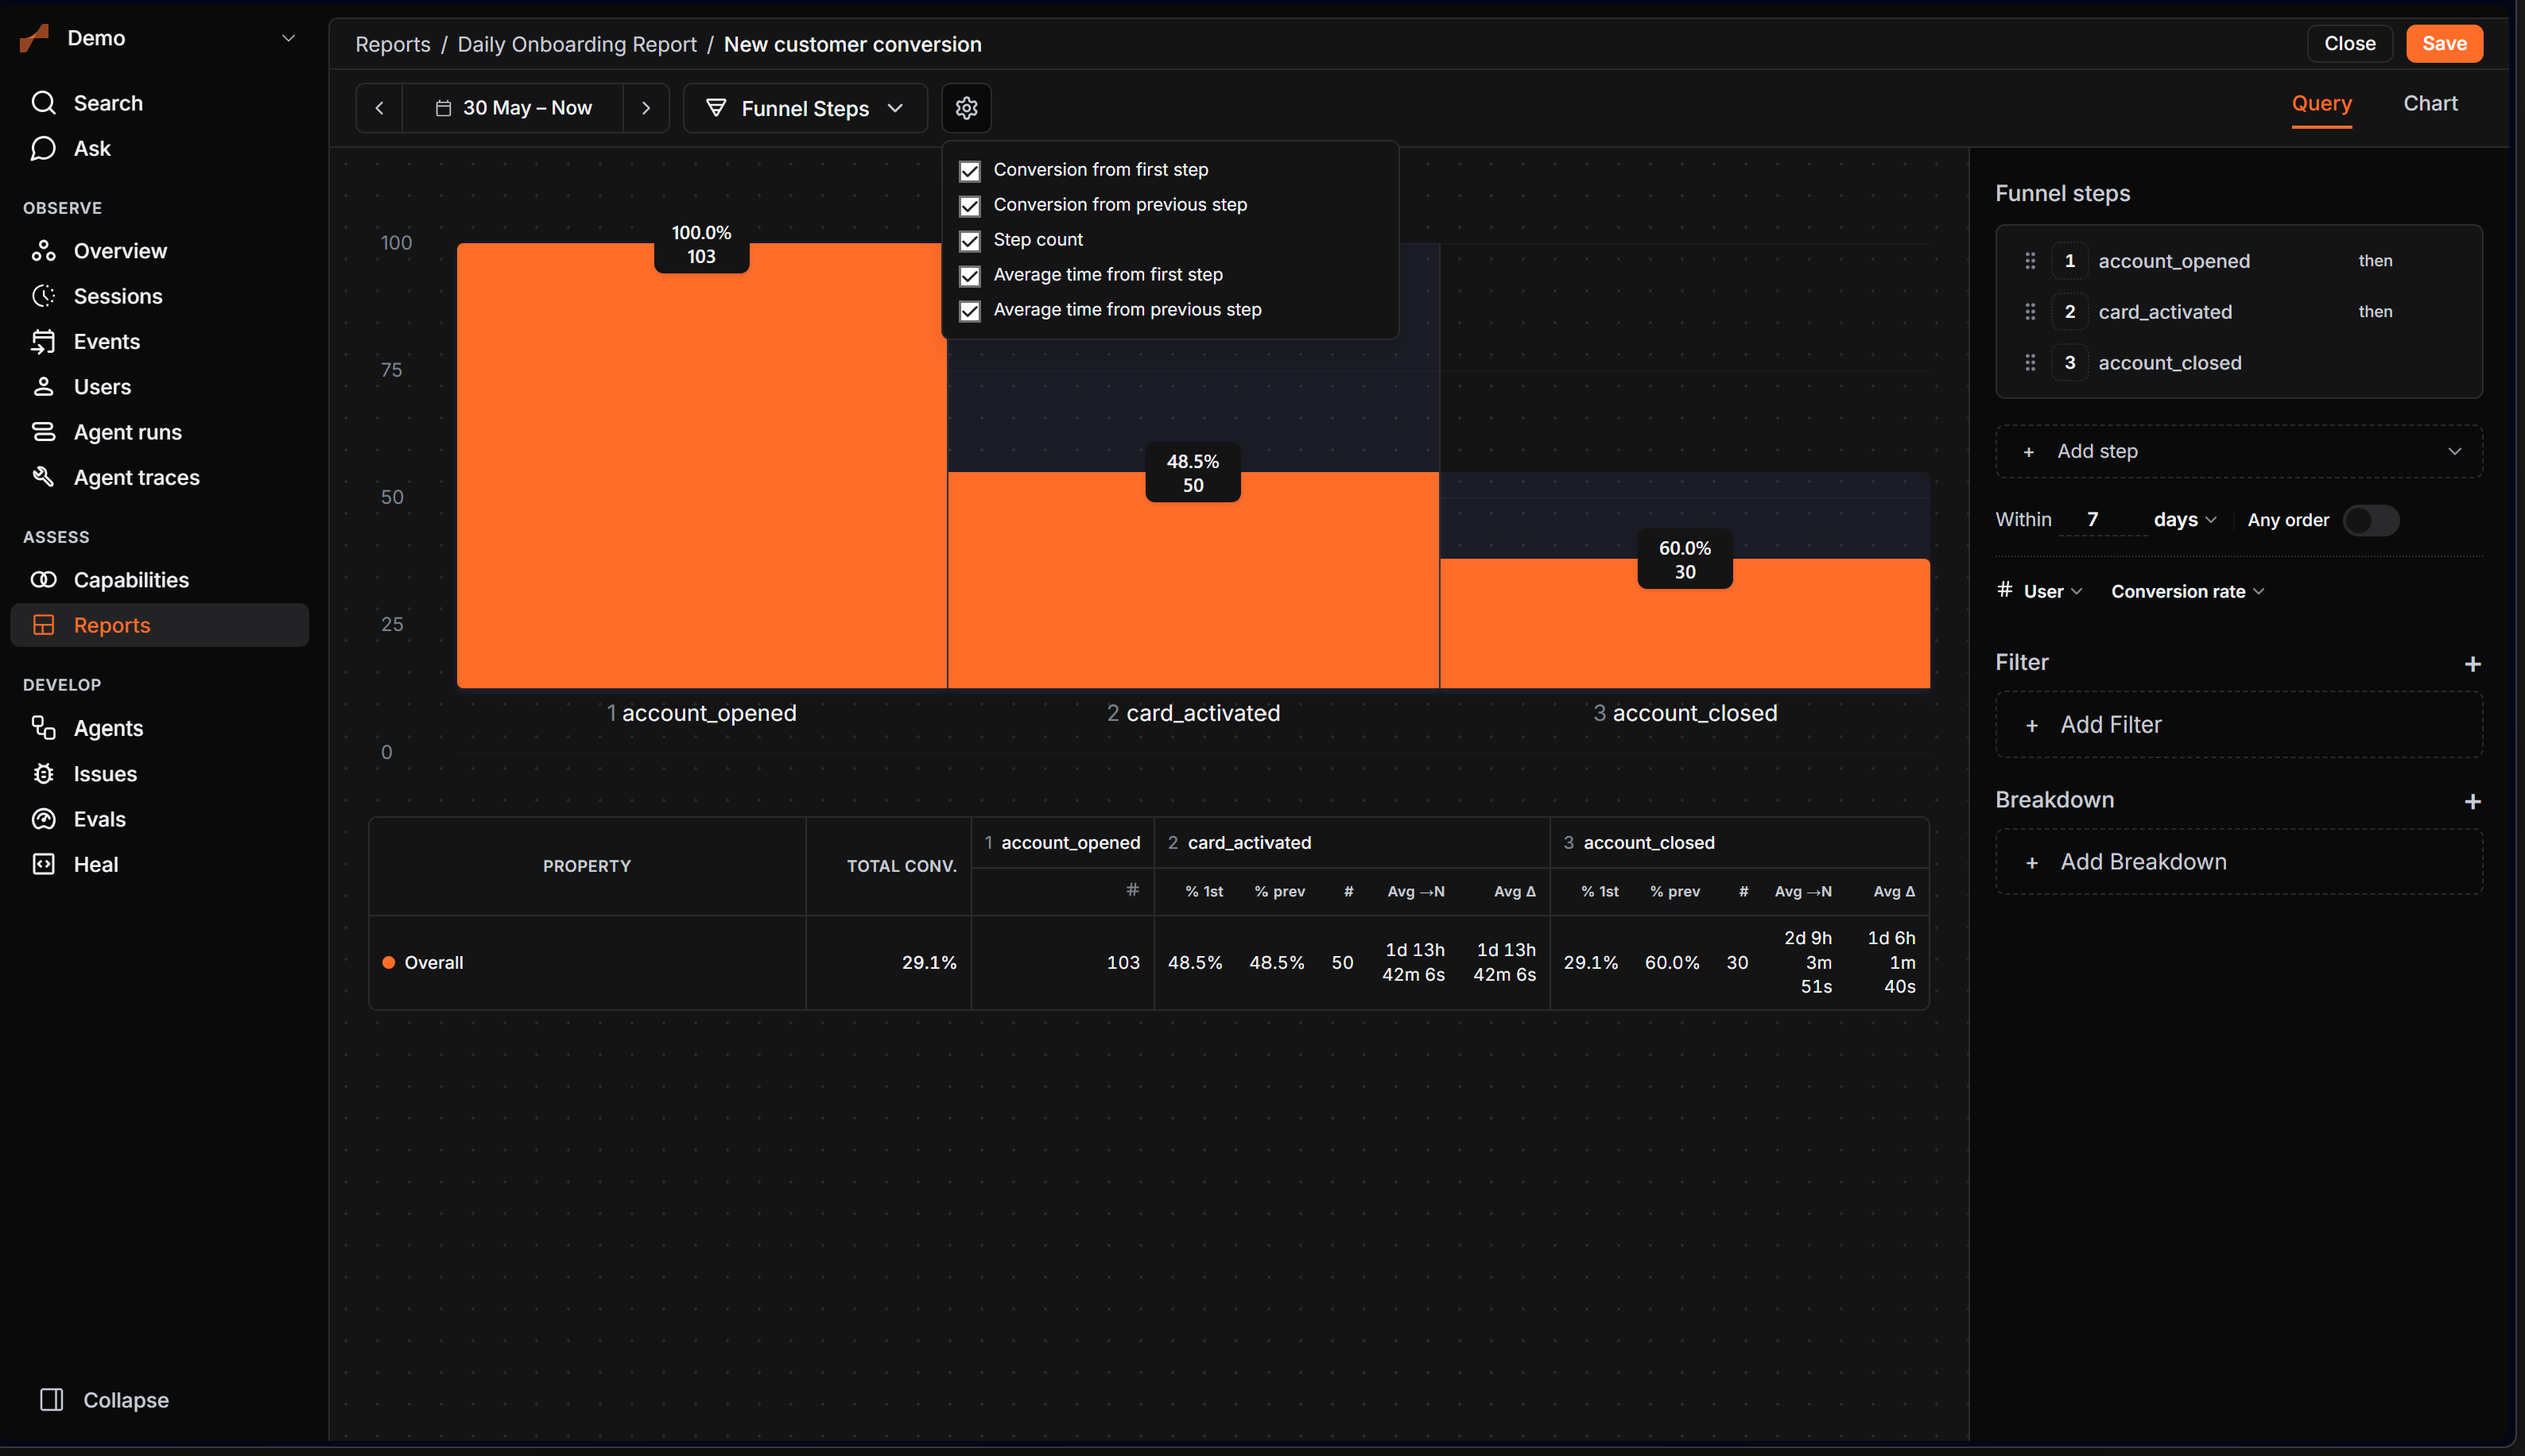Image resolution: width=2525 pixels, height=1456 pixels.
Task: Click the plus icon beside Breakdown
Action: coord(2472,801)
